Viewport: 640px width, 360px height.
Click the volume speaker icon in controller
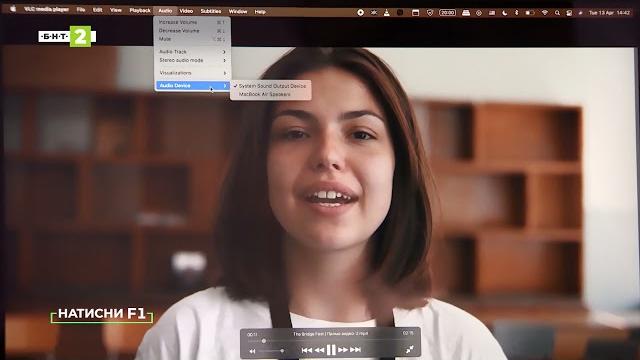point(252,351)
